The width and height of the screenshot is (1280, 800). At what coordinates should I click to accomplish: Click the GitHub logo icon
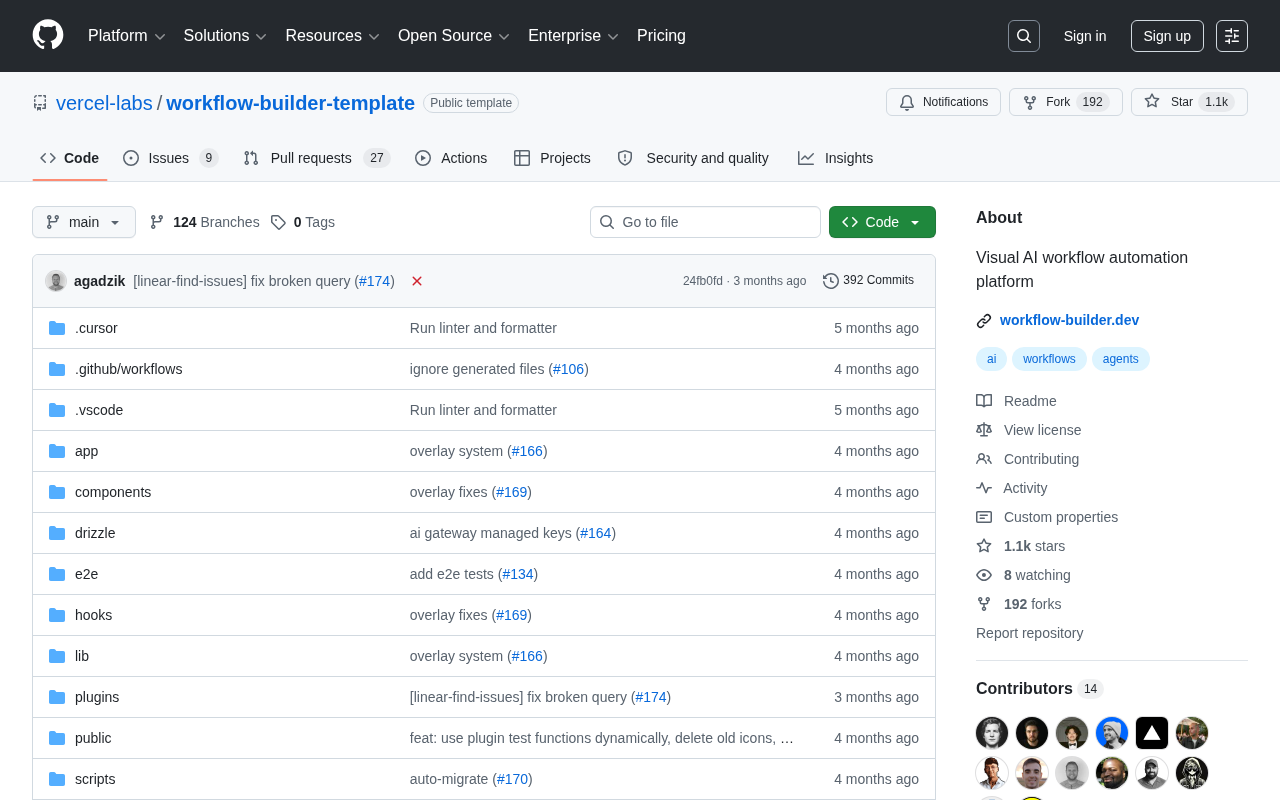click(x=48, y=35)
